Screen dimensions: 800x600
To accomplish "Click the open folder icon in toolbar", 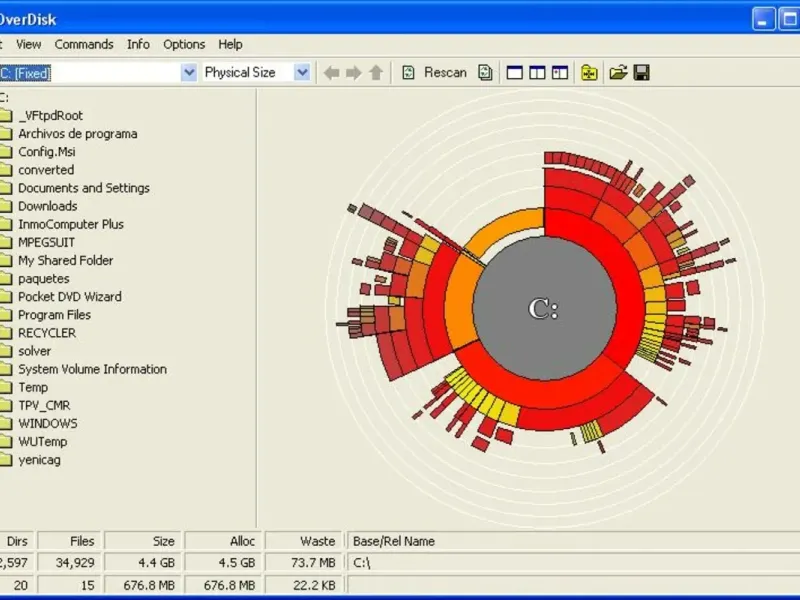I will 618,72.
